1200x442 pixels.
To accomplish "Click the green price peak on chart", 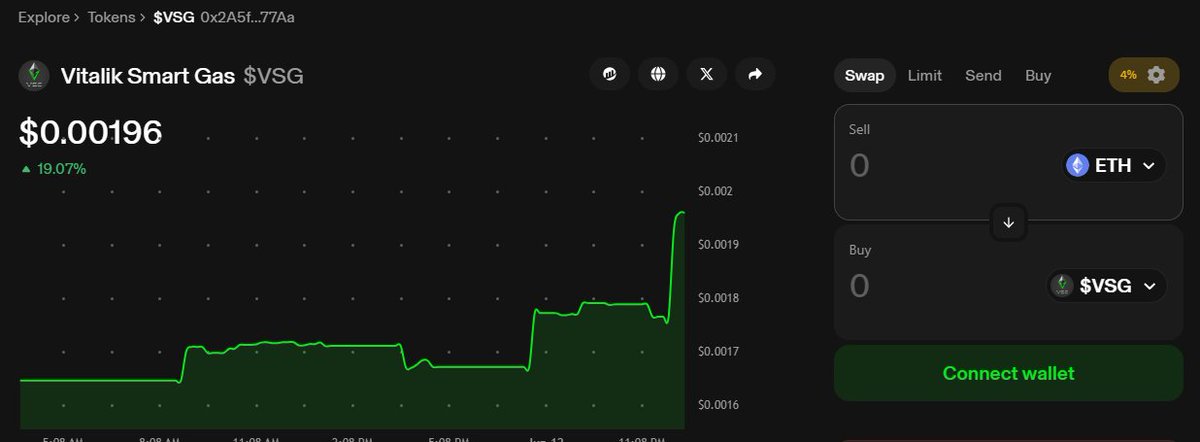I will point(681,212).
